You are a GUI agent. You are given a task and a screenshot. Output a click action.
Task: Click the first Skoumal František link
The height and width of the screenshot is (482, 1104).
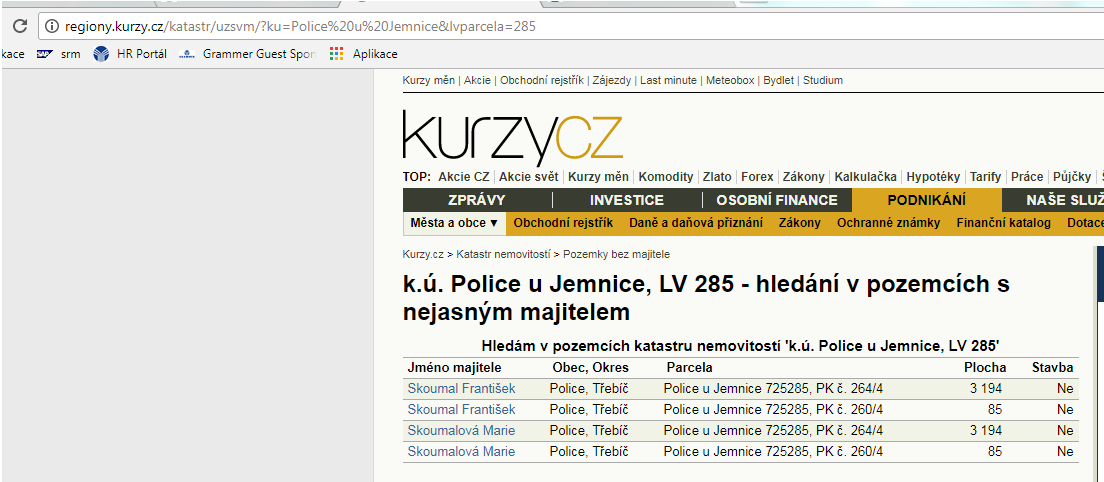[461, 389]
